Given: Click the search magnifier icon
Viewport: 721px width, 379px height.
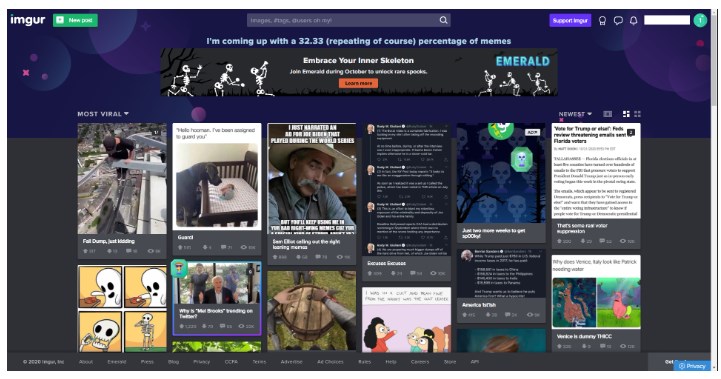Looking at the screenshot, I should 443,20.
